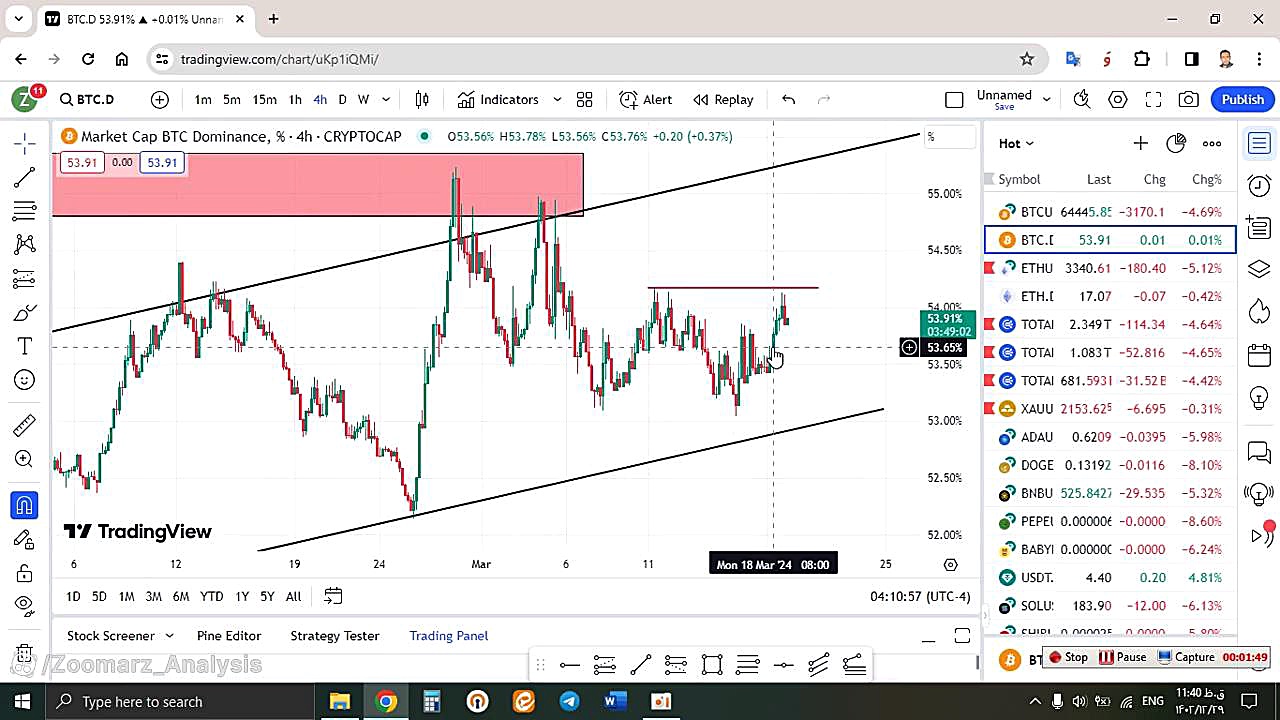Open the candle chart type selector

pos(422,99)
